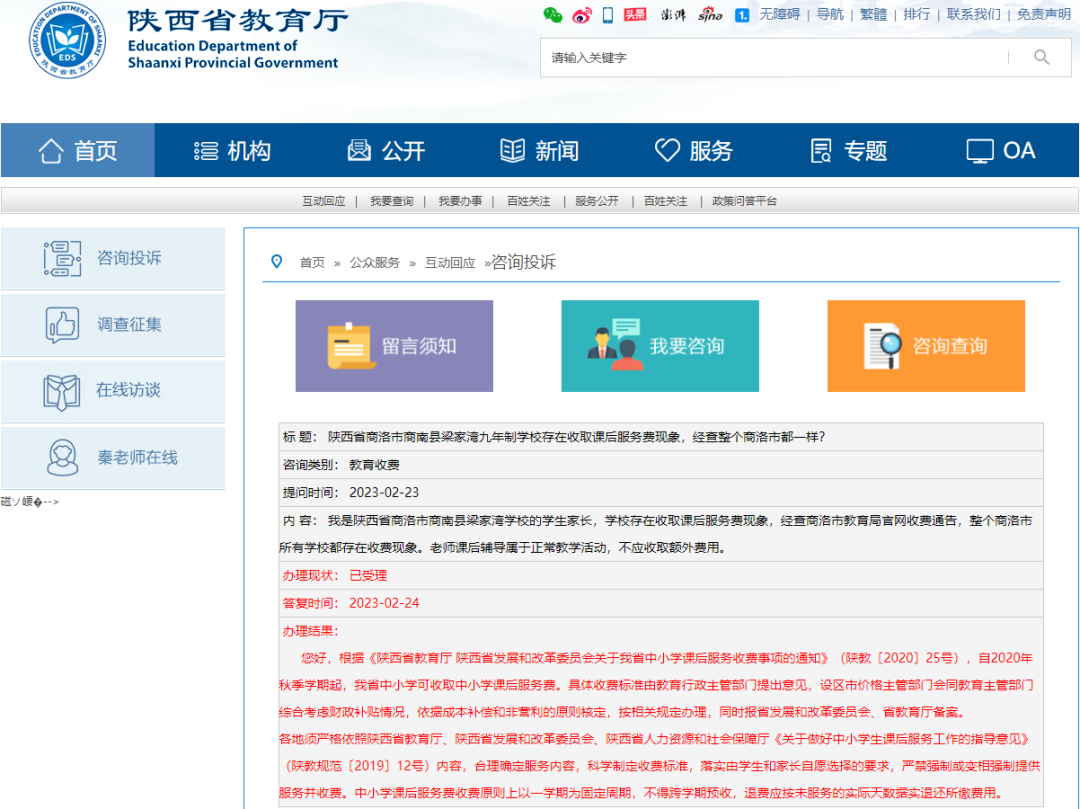1080x809 pixels.
Task: Click the 调查征集 thumbs-up sidebar icon
Action: (x=63, y=324)
